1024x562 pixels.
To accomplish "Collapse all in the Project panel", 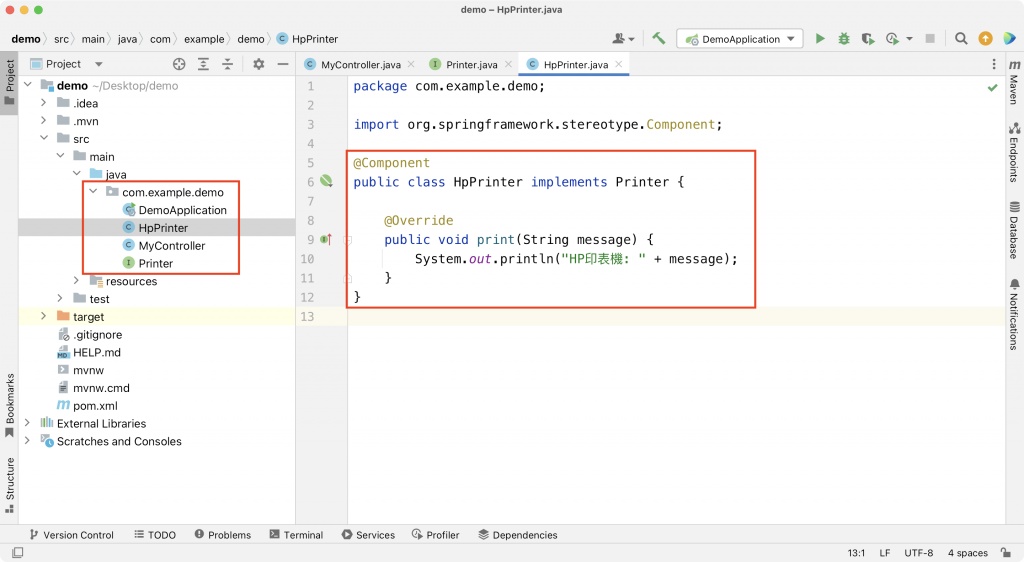I will [227, 64].
